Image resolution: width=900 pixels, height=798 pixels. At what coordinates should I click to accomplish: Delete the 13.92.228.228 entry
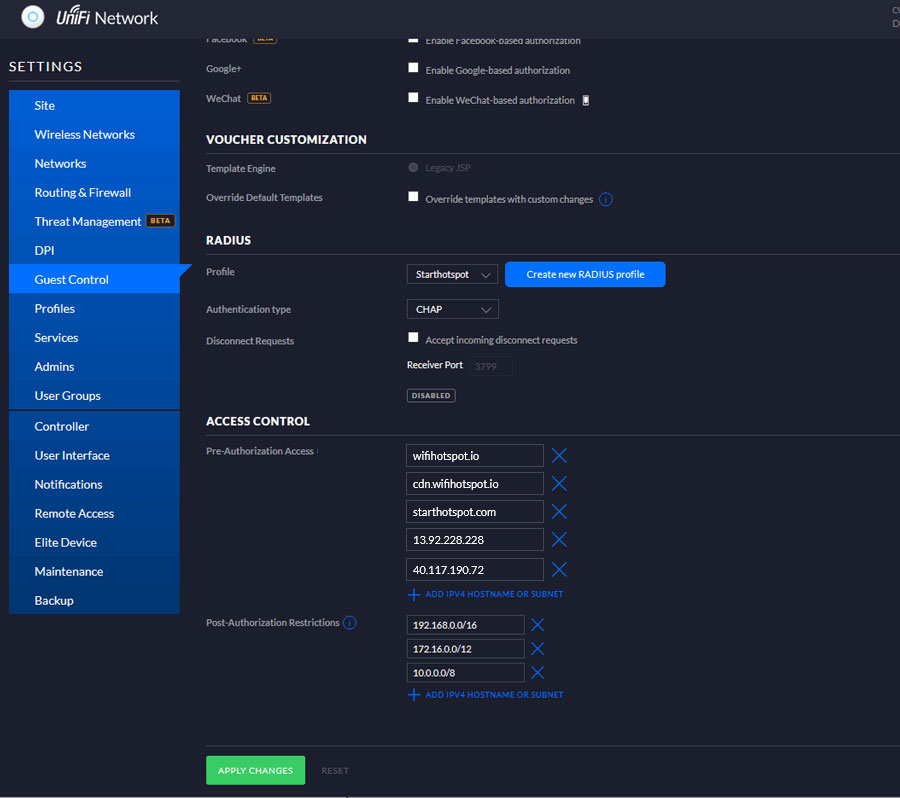point(559,540)
